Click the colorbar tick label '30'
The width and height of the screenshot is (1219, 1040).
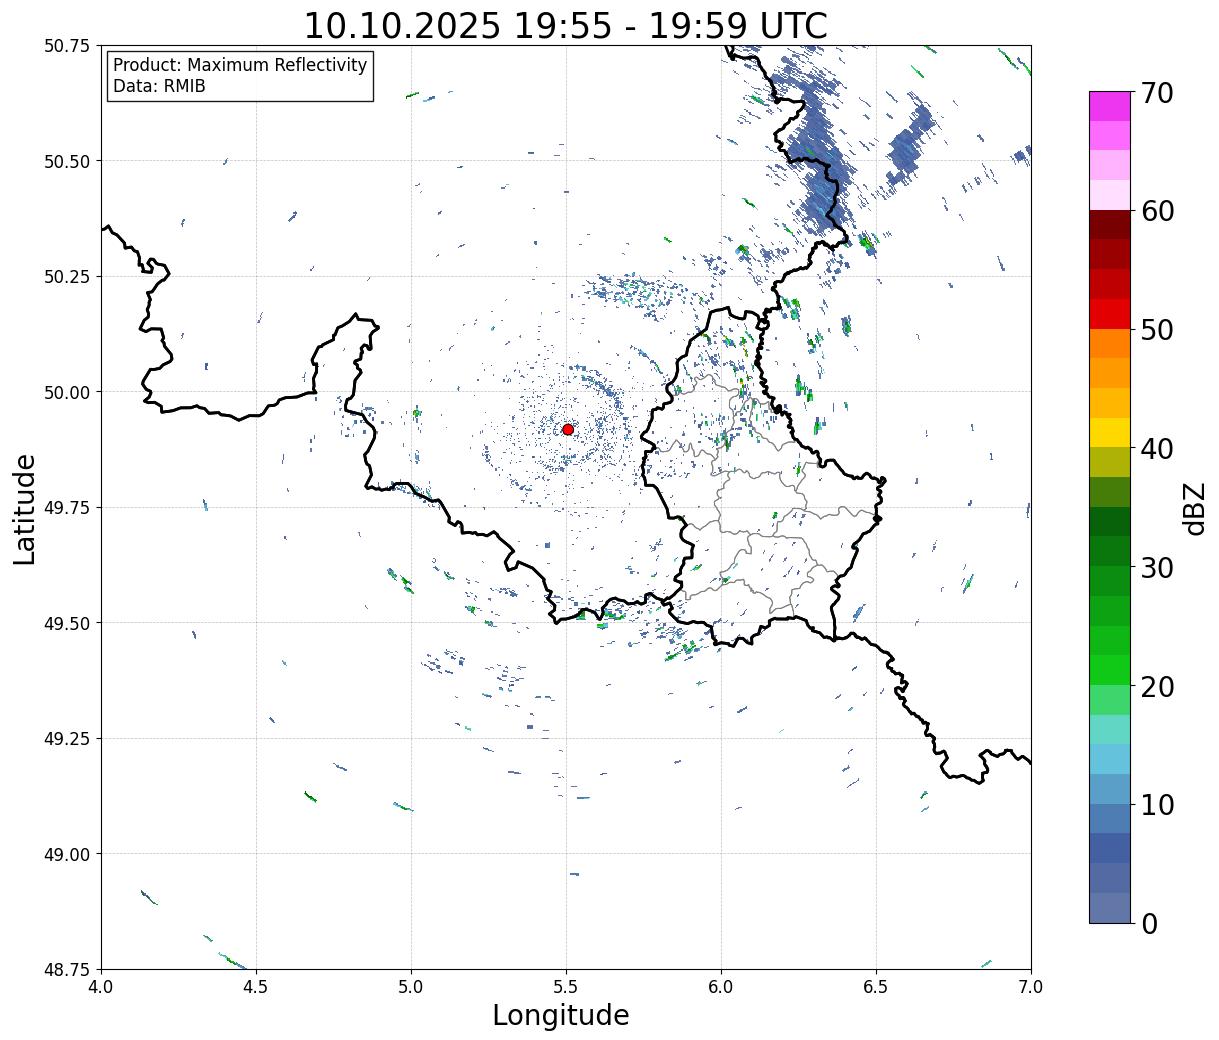pos(1156,568)
